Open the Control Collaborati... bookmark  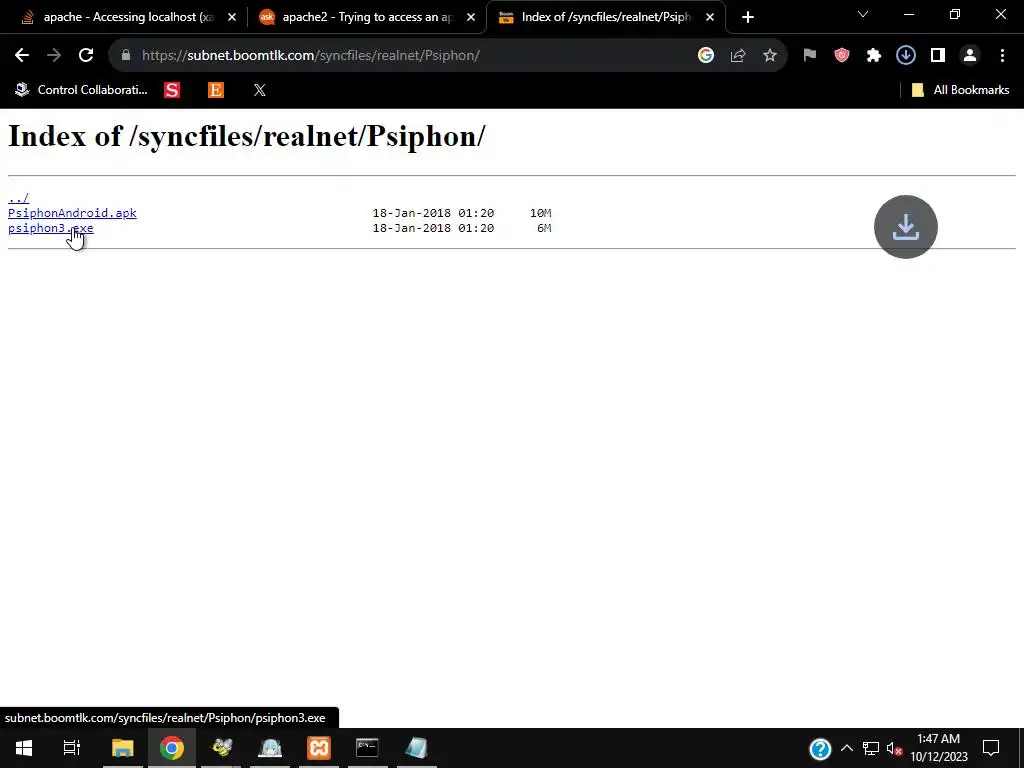[x=81, y=90]
